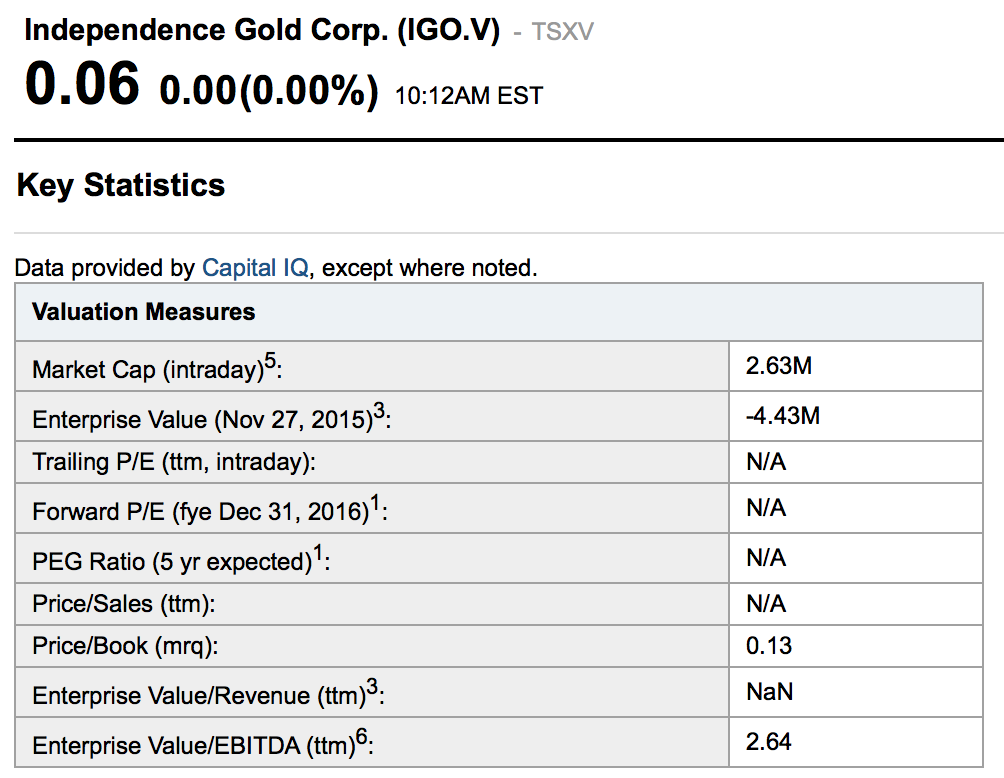Click the Price/Book (mrq) label

(x=125, y=646)
